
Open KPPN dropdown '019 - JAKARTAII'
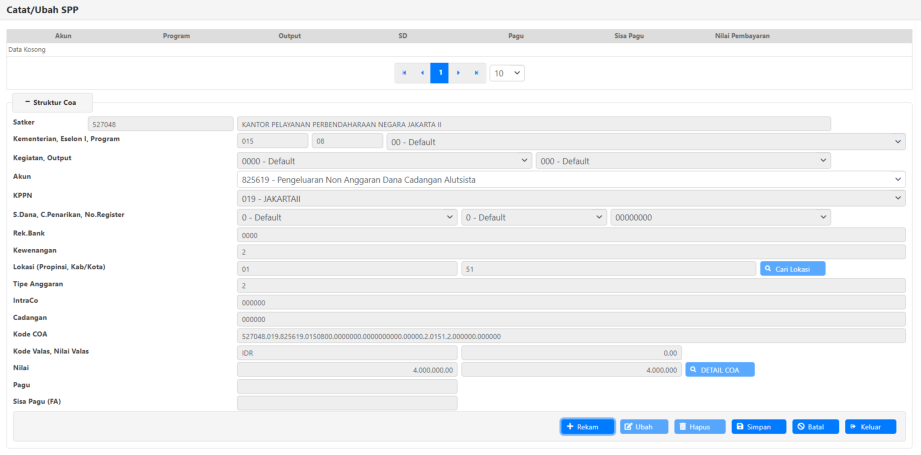pyautogui.click(x=571, y=198)
